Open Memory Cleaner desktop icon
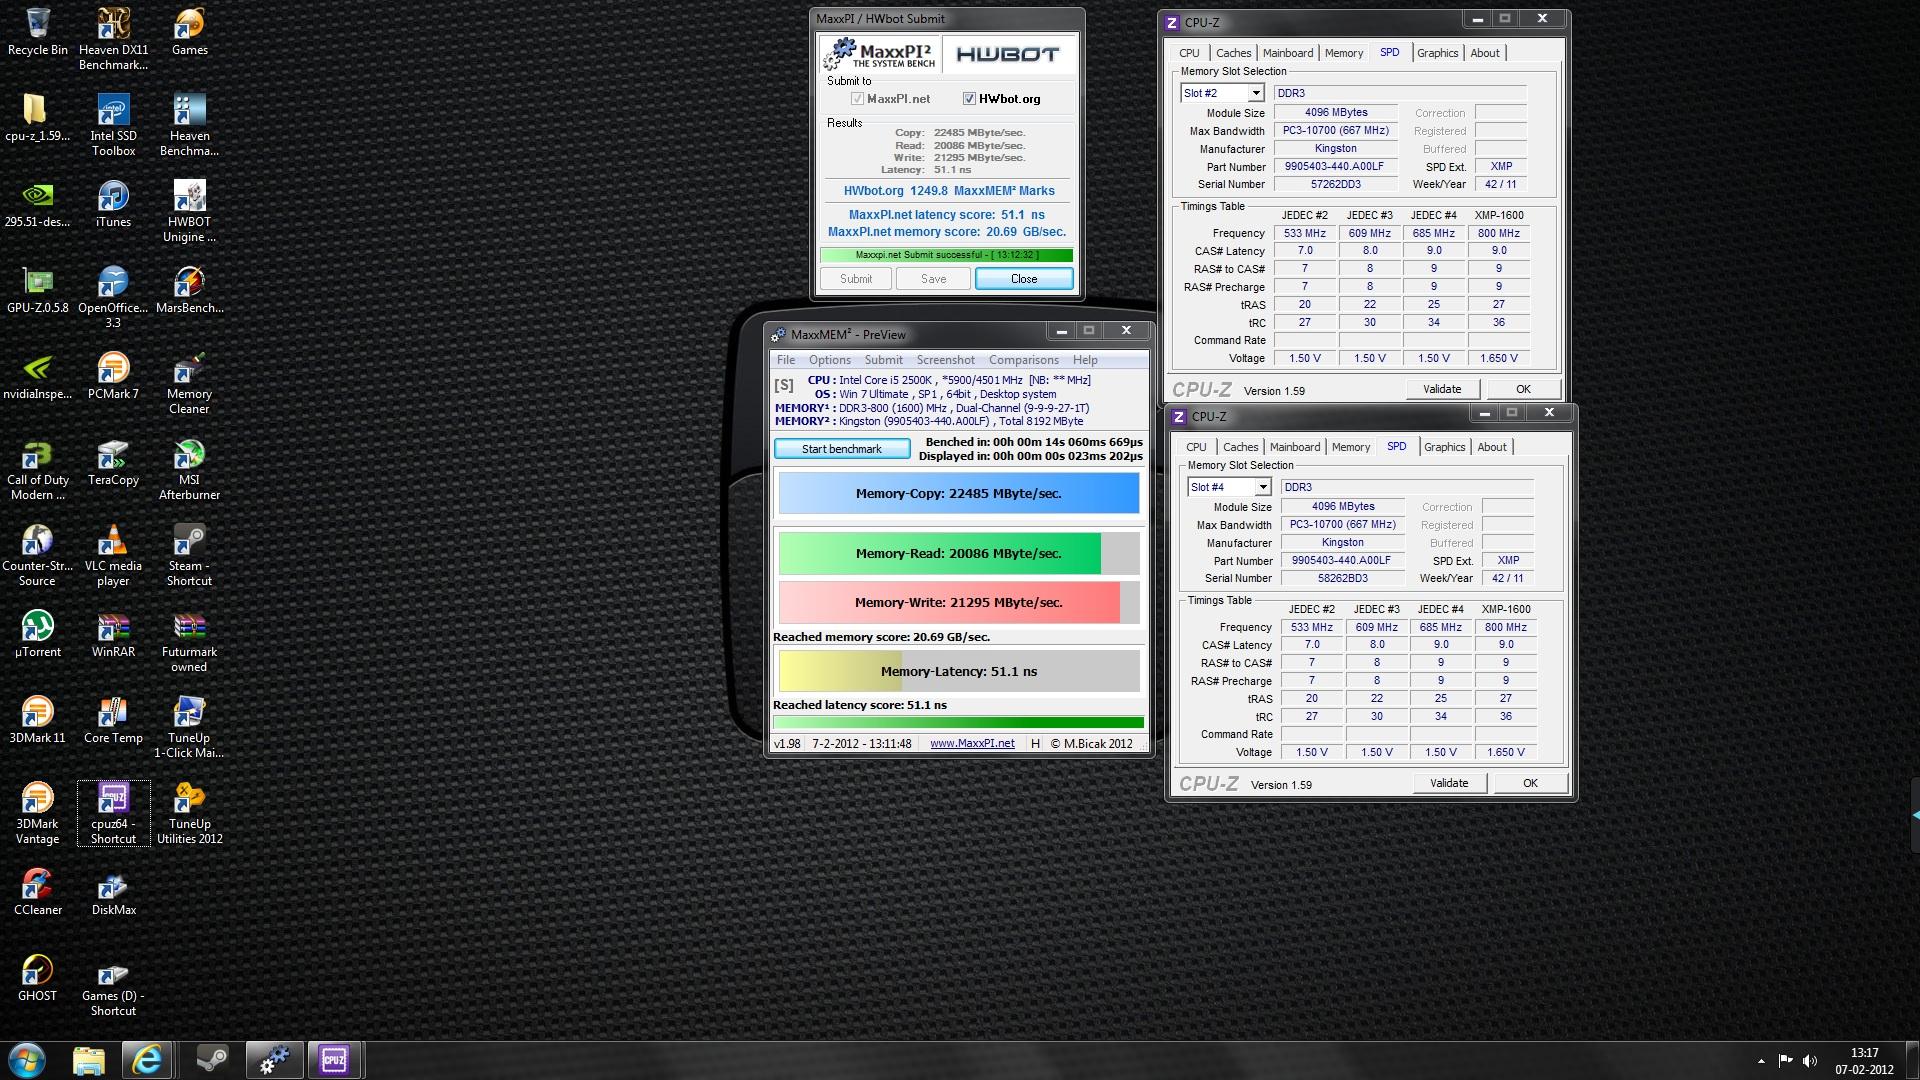The image size is (1920, 1080). 189,383
